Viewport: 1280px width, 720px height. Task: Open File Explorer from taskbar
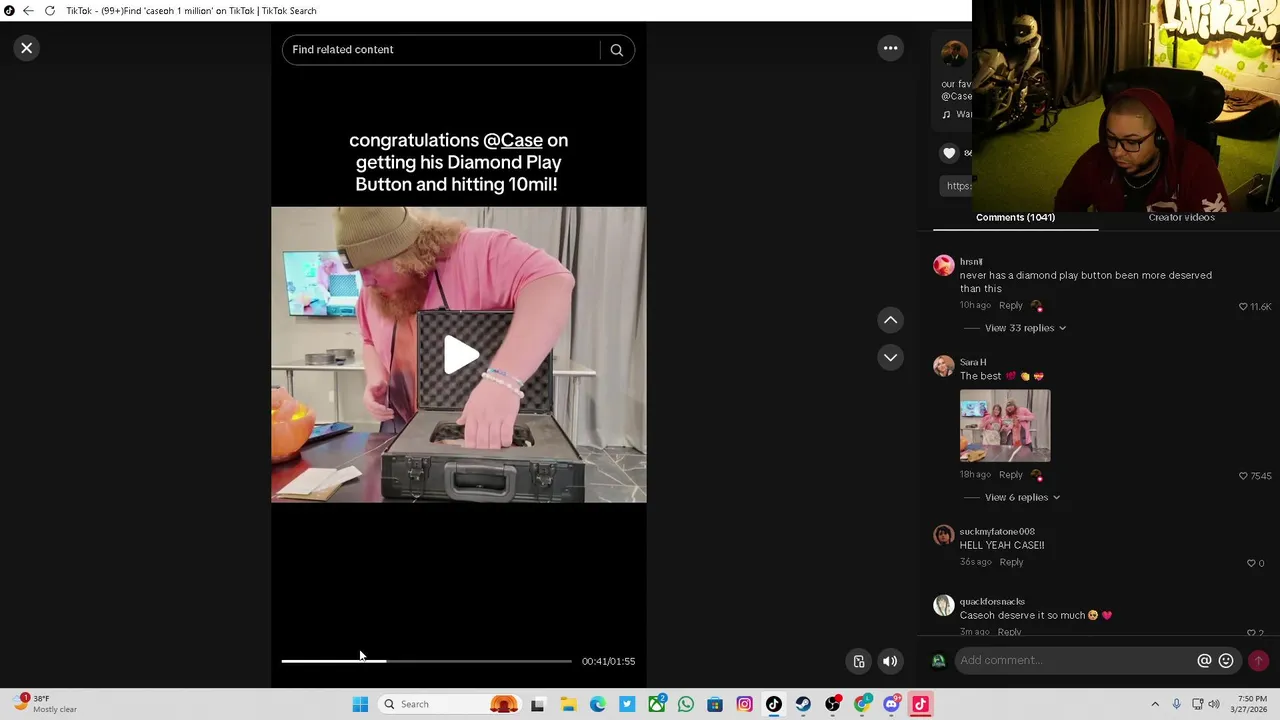tap(567, 704)
